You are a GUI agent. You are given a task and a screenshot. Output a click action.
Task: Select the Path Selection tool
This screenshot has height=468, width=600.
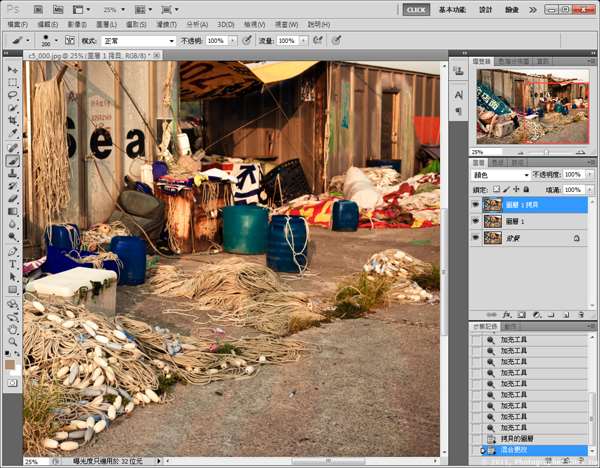click(13, 277)
